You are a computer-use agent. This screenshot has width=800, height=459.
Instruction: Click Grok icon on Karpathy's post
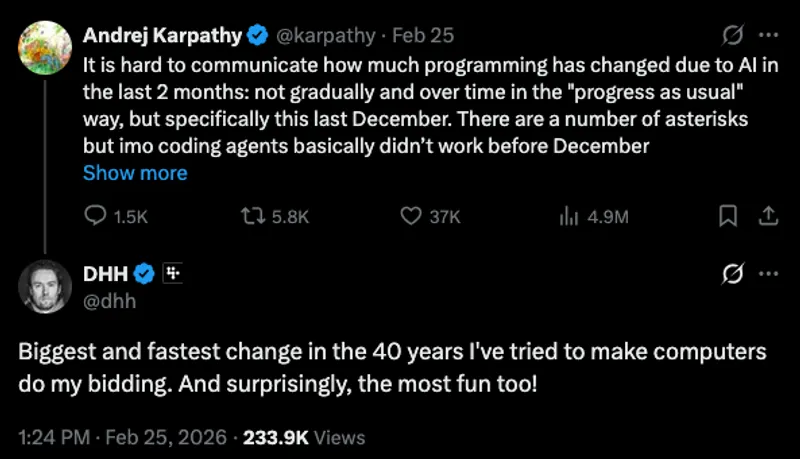point(731,35)
